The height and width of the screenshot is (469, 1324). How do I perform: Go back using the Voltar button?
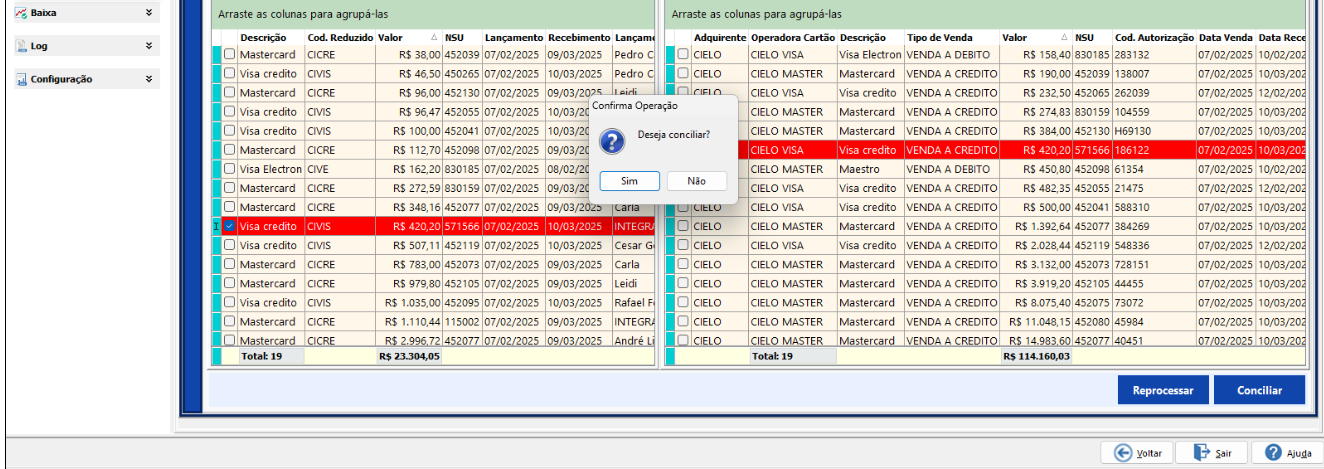coord(1137,453)
